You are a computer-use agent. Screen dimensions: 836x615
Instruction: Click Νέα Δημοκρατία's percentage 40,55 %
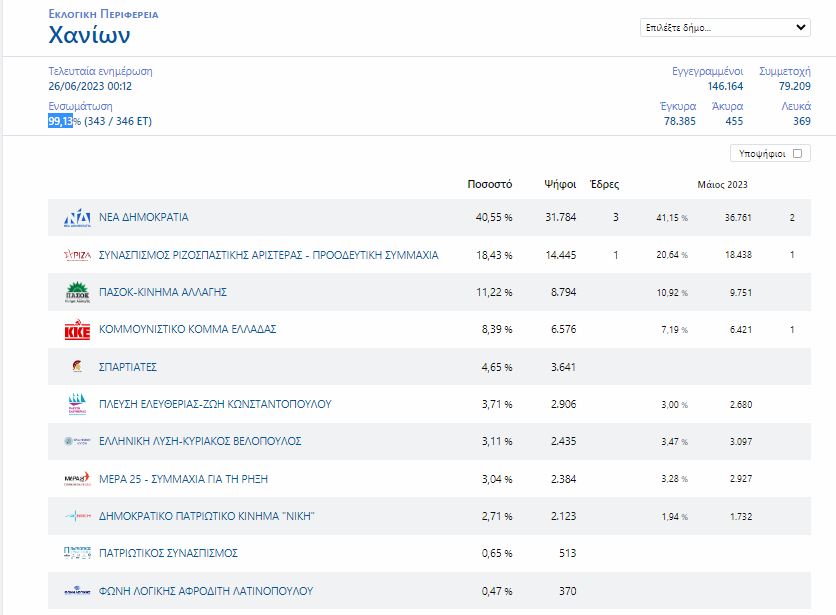(x=494, y=218)
